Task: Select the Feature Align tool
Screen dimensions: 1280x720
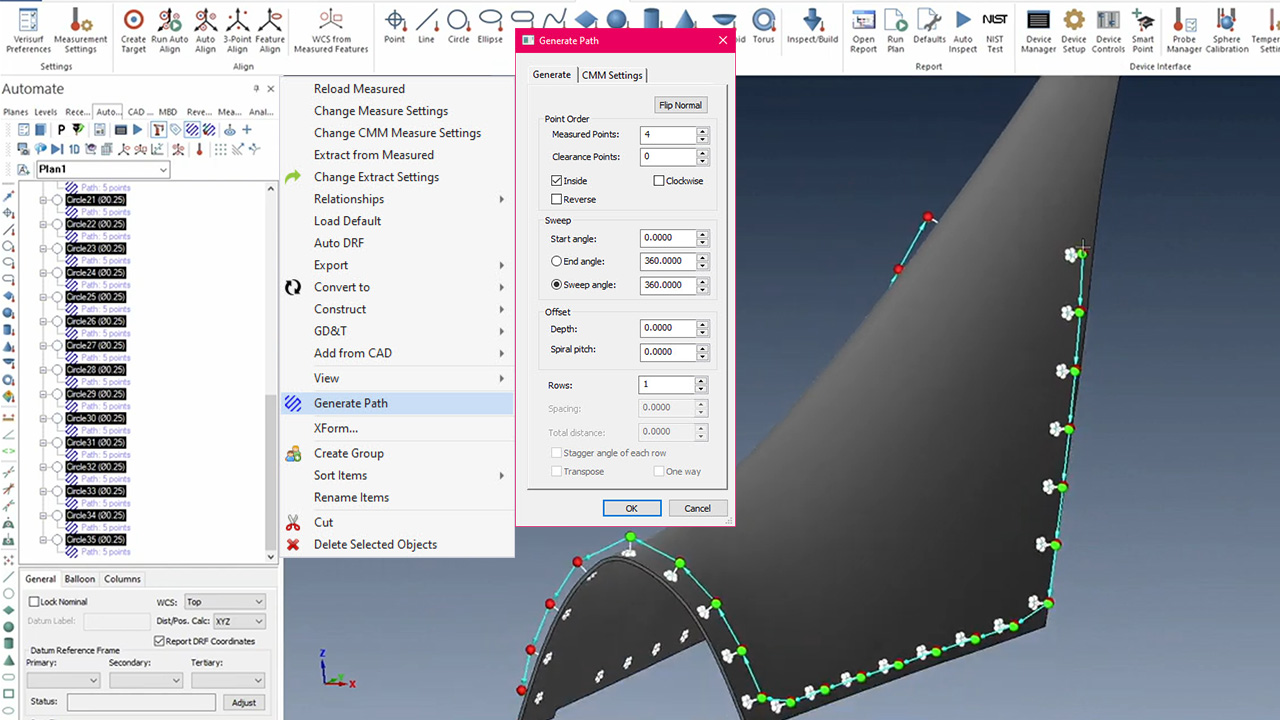Action: pyautogui.click(x=270, y=31)
